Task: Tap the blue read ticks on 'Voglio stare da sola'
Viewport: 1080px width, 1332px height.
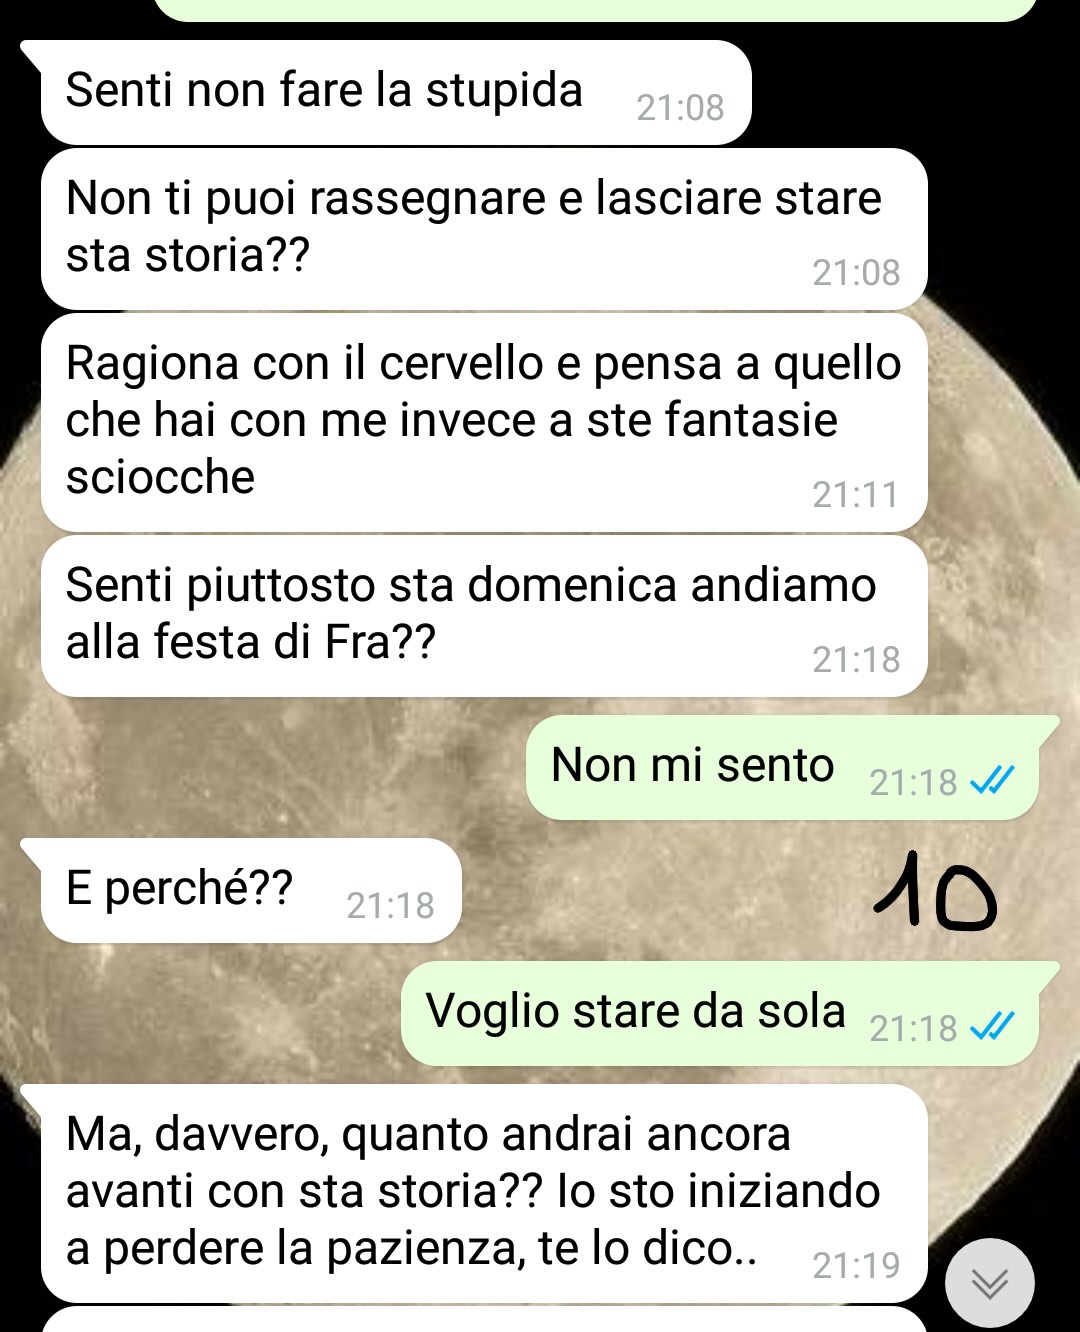Action: 993,1025
